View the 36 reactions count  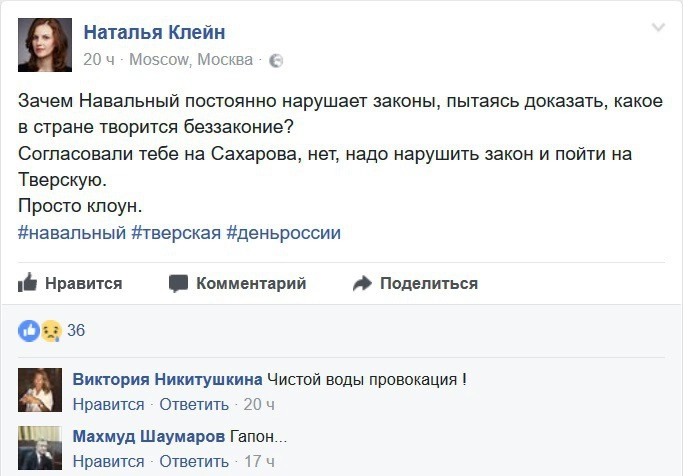[x=76, y=331]
